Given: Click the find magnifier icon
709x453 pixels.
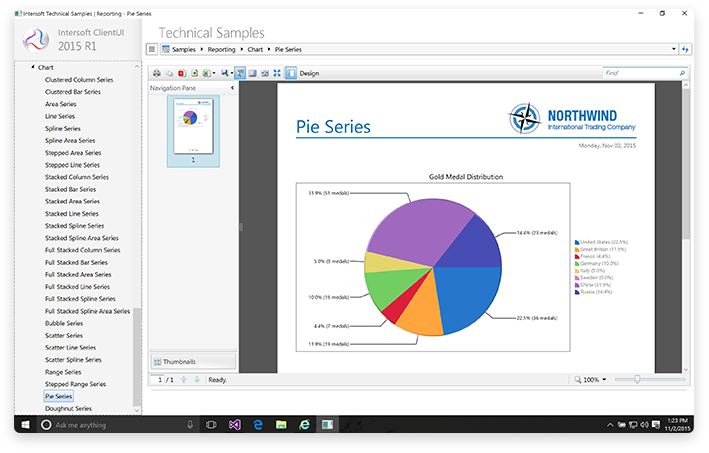Looking at the screenshot, I should (x=682, y=73).
